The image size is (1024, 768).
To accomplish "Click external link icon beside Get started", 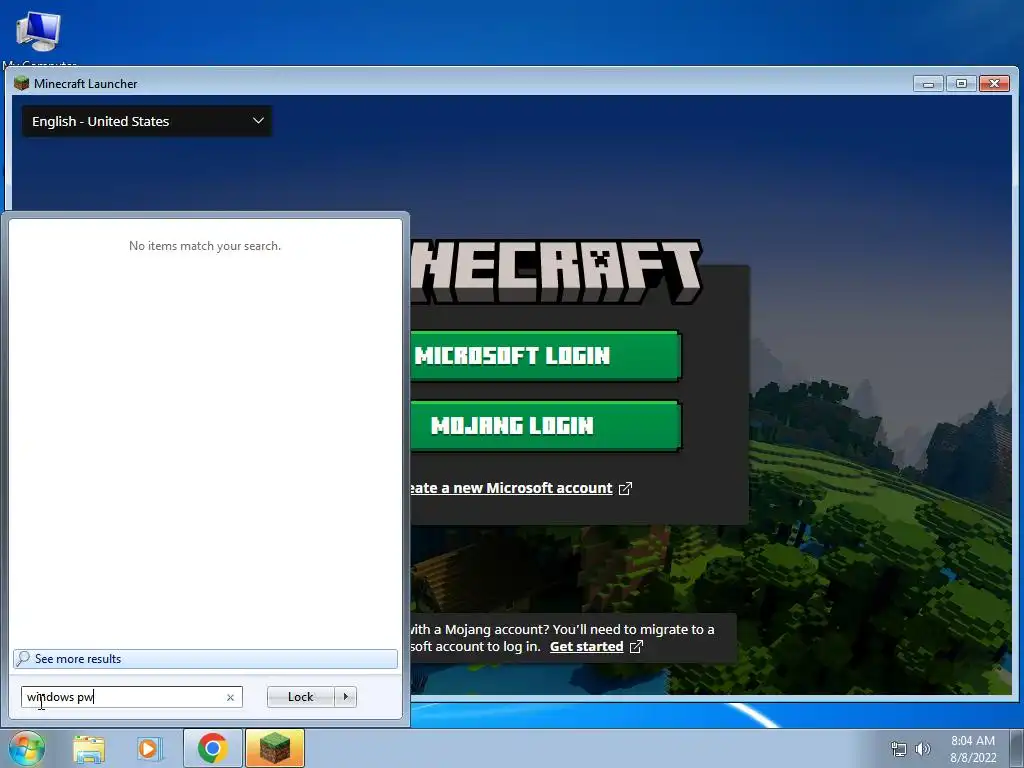I will click(636, 647).
